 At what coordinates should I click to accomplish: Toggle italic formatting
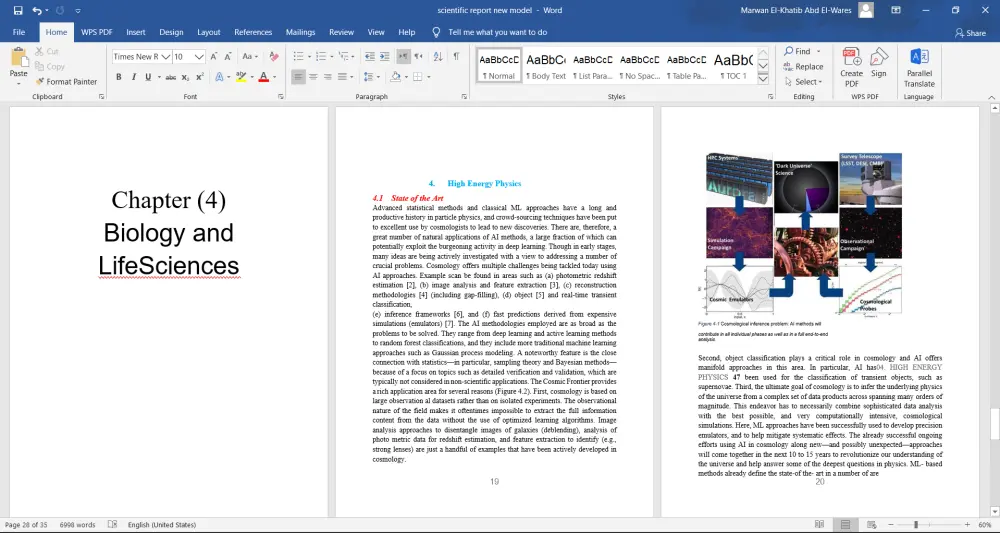click(x=133, y=77)
